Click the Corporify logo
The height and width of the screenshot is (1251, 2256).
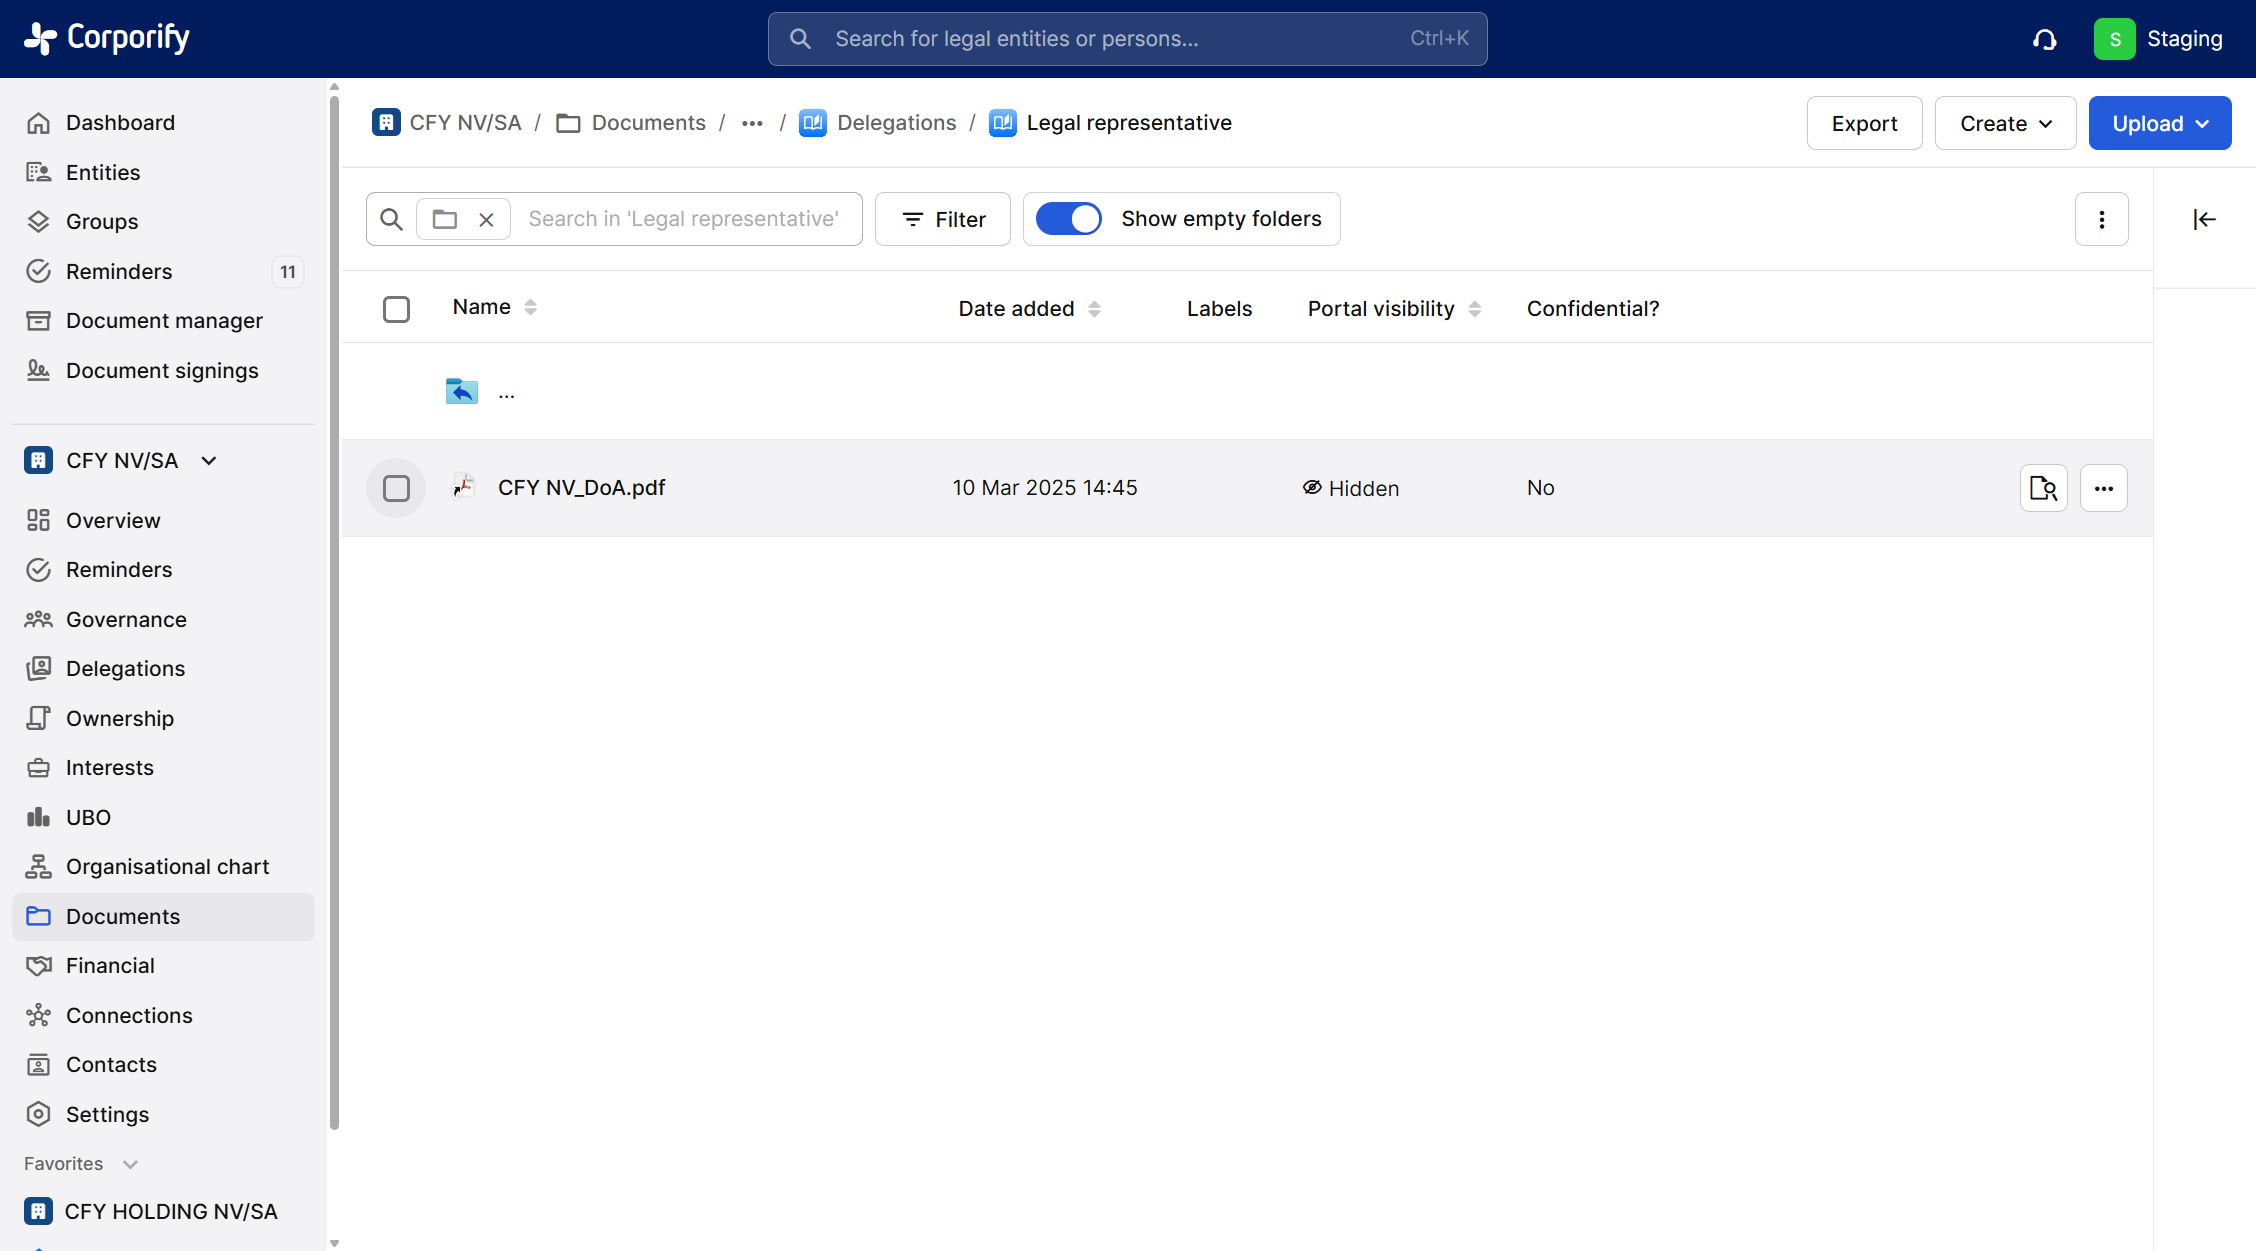(107, 38)
